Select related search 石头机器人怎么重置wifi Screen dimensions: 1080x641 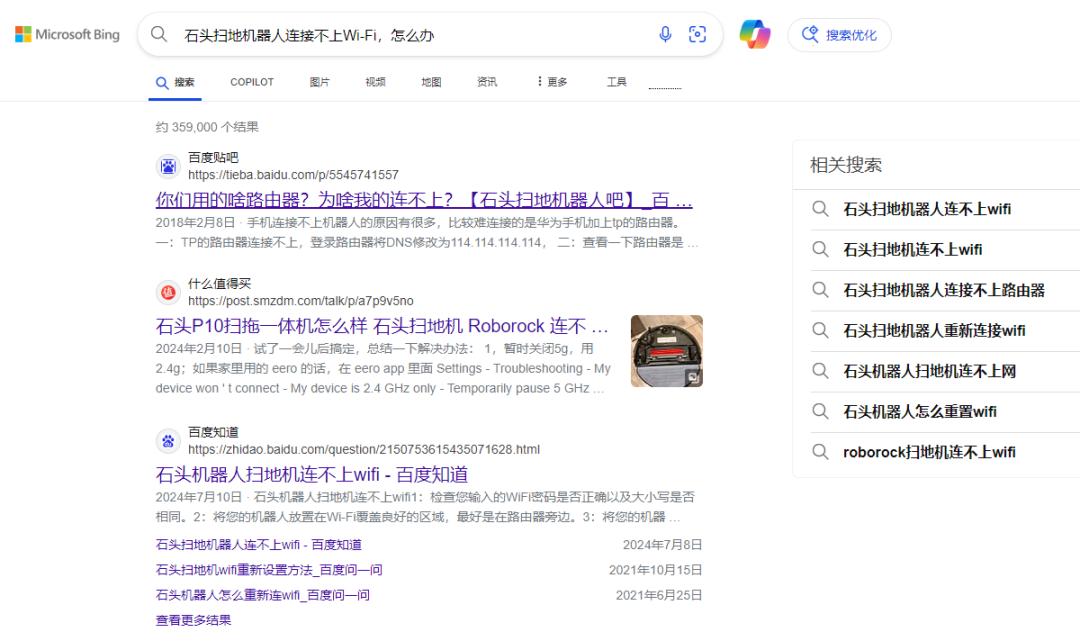[920, 412]
